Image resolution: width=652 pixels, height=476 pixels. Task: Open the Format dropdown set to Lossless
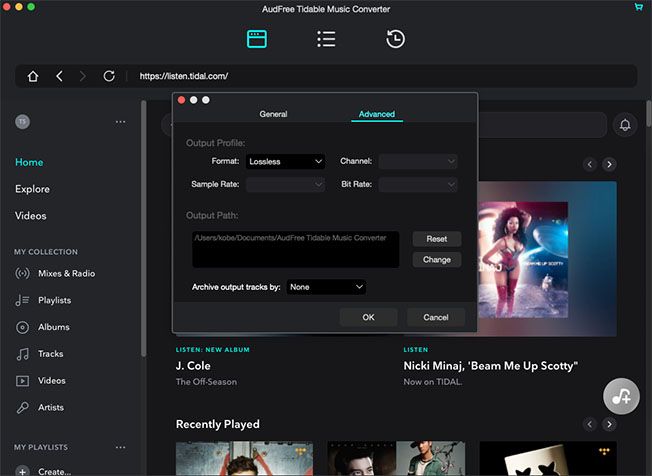point(285,161)
